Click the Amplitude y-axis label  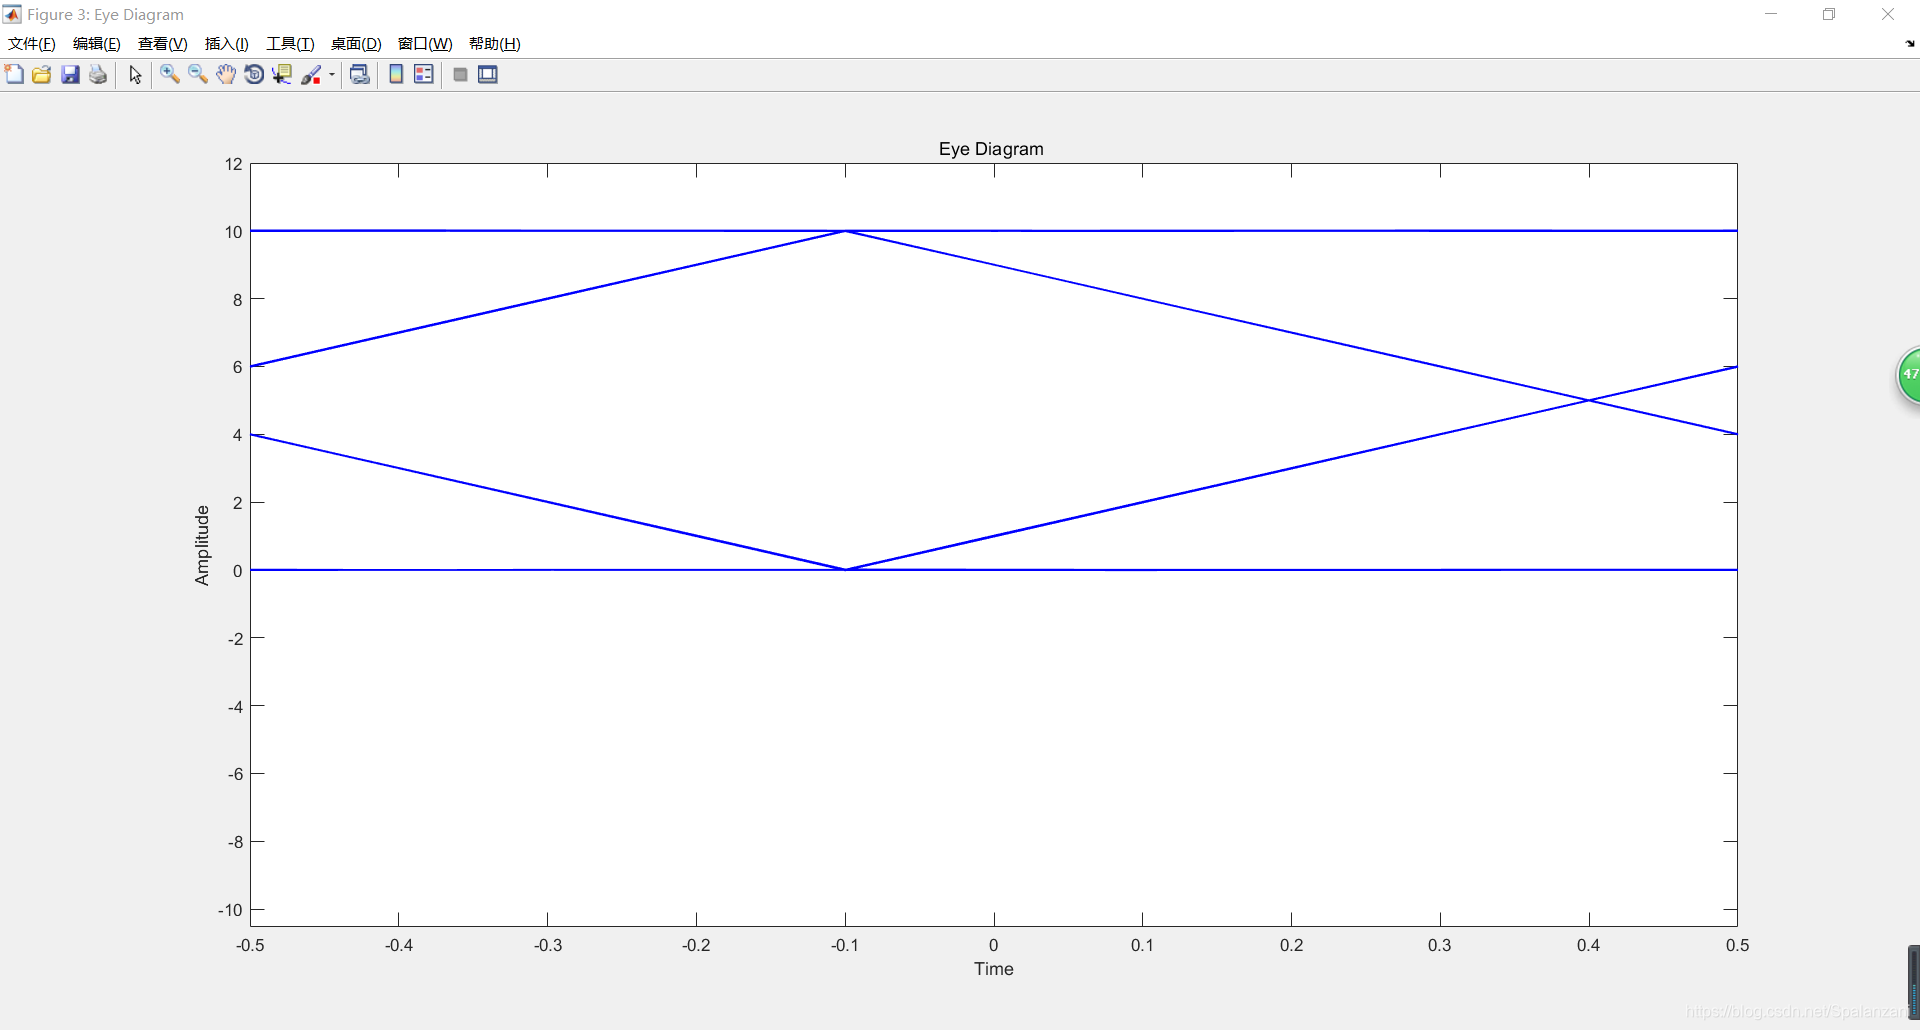pos(202,545)
